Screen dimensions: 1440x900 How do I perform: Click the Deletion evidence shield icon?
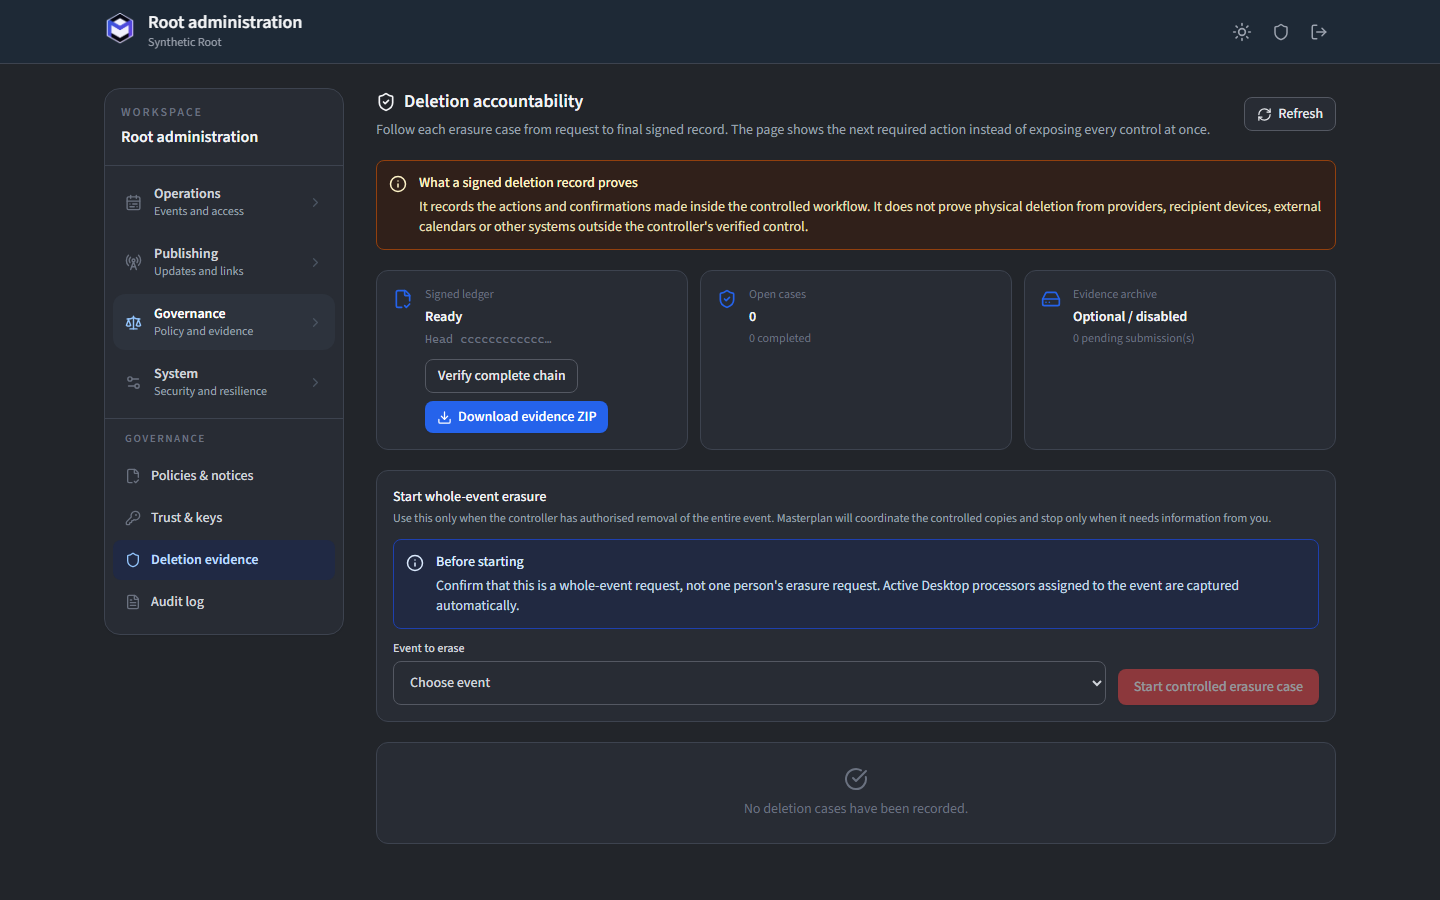(x=133, y=560)
